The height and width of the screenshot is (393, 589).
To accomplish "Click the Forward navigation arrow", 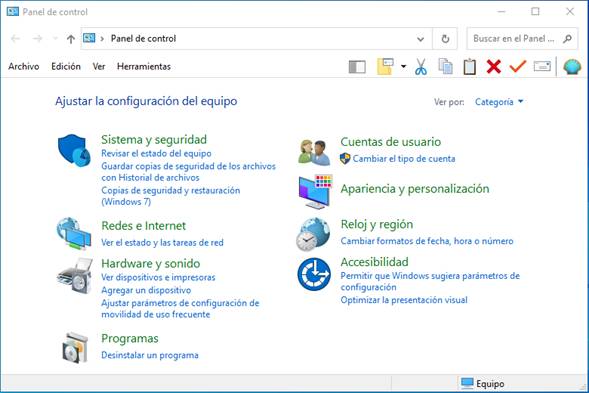I will pos(38,38).
